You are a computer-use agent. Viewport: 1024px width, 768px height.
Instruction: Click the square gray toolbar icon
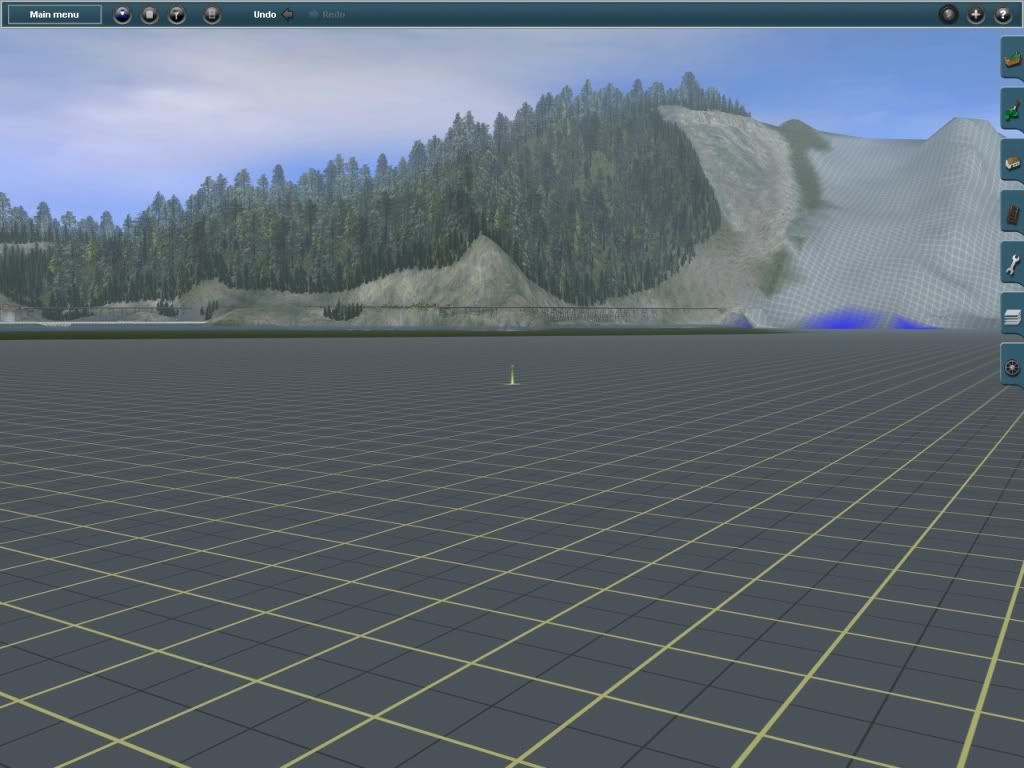(150, 14)
